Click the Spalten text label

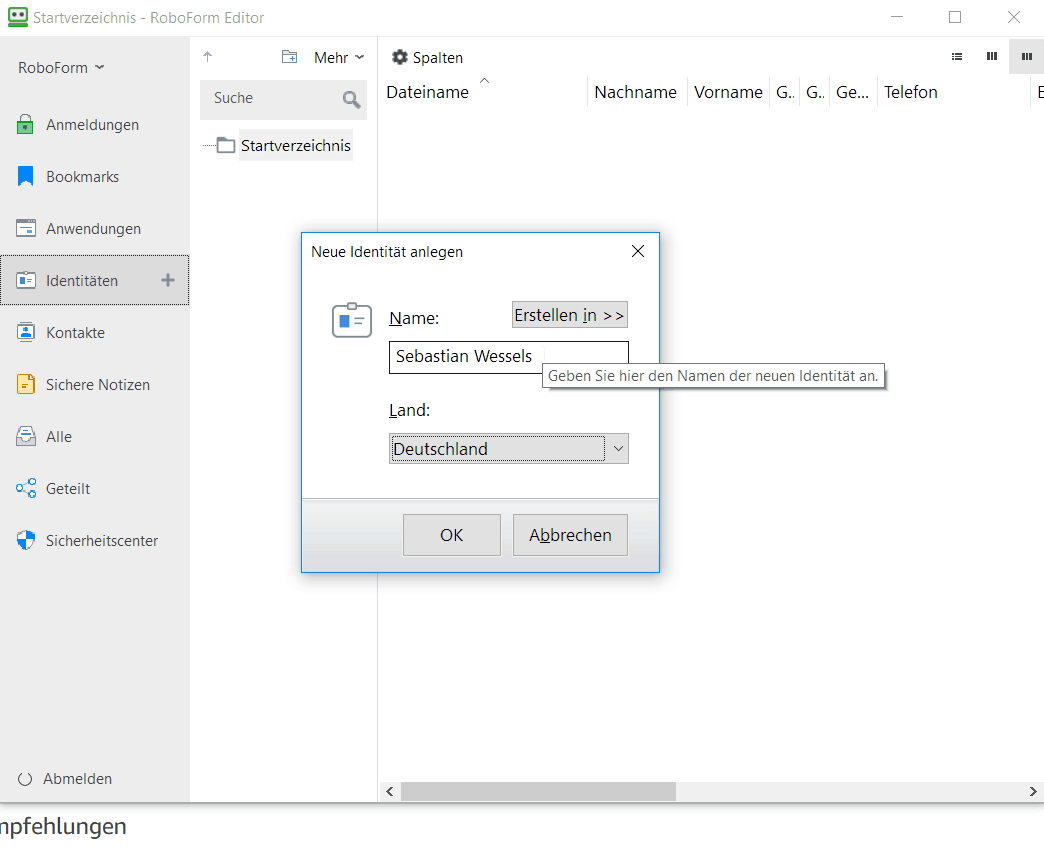[x=437, y=58]
